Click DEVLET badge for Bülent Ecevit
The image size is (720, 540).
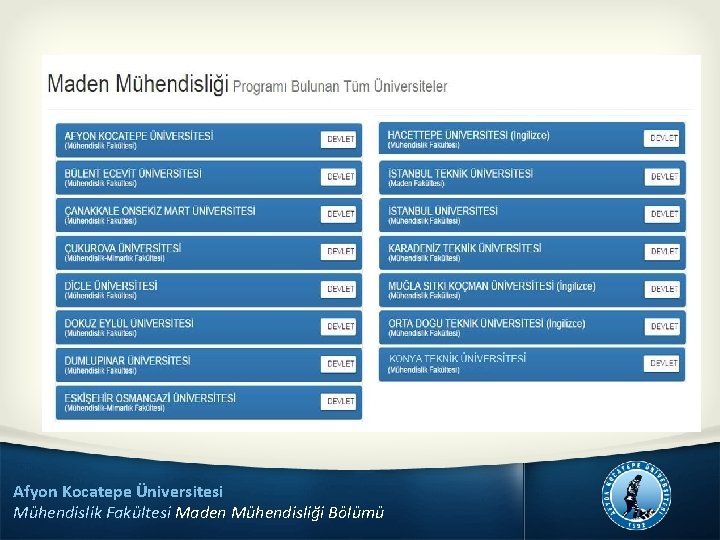(x=338, y=177)
